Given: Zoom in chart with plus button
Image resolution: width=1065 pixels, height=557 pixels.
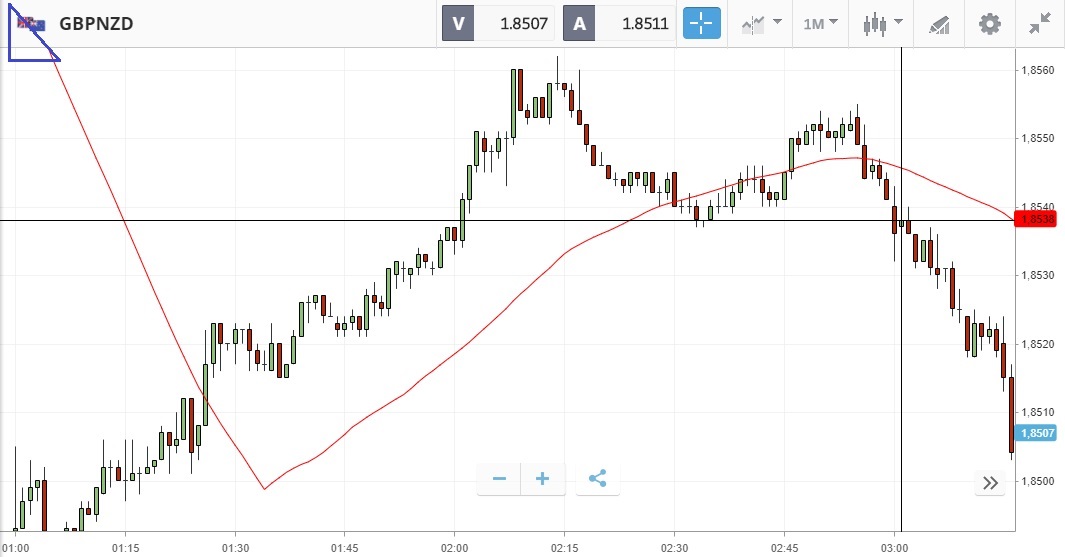Looking at the screenshot, I should pos(543,479).
